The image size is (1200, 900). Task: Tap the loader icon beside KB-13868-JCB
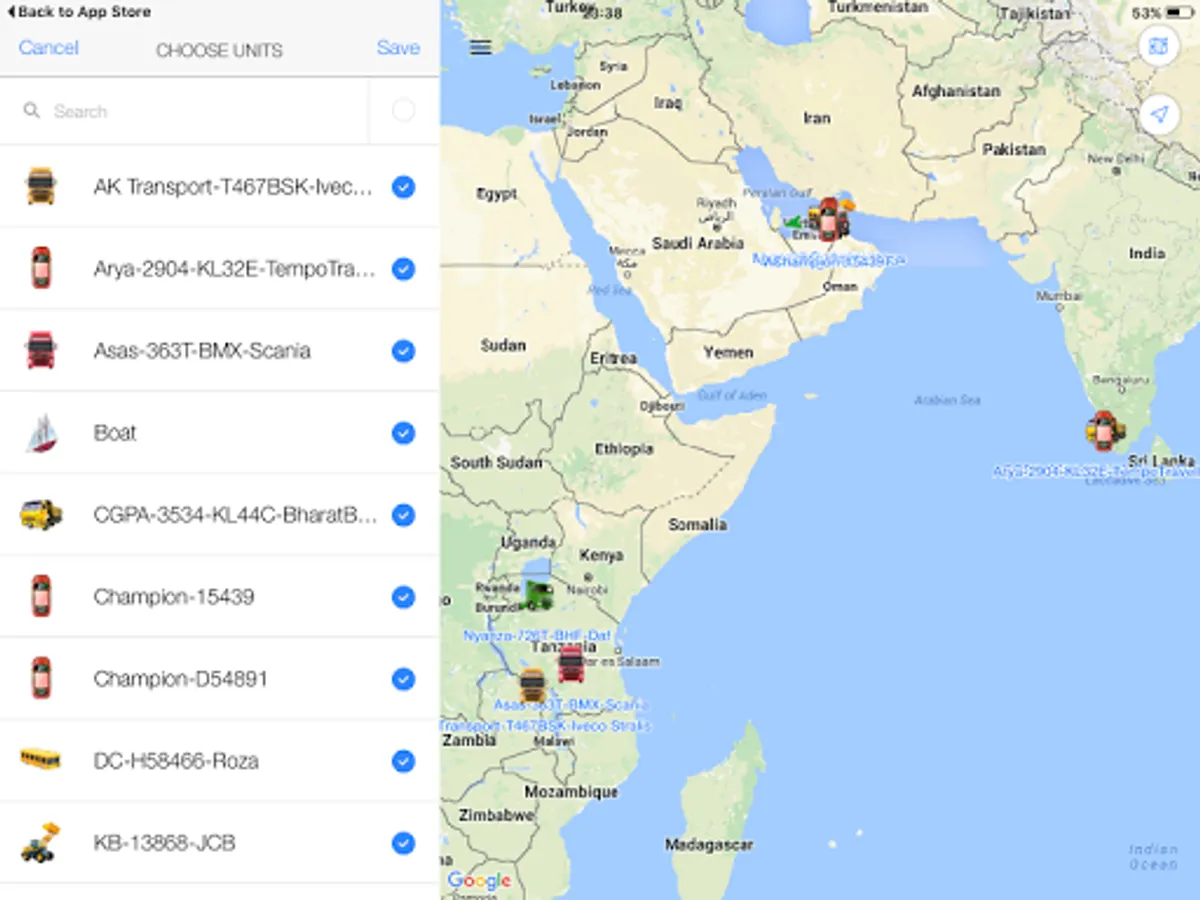[41, 842]
